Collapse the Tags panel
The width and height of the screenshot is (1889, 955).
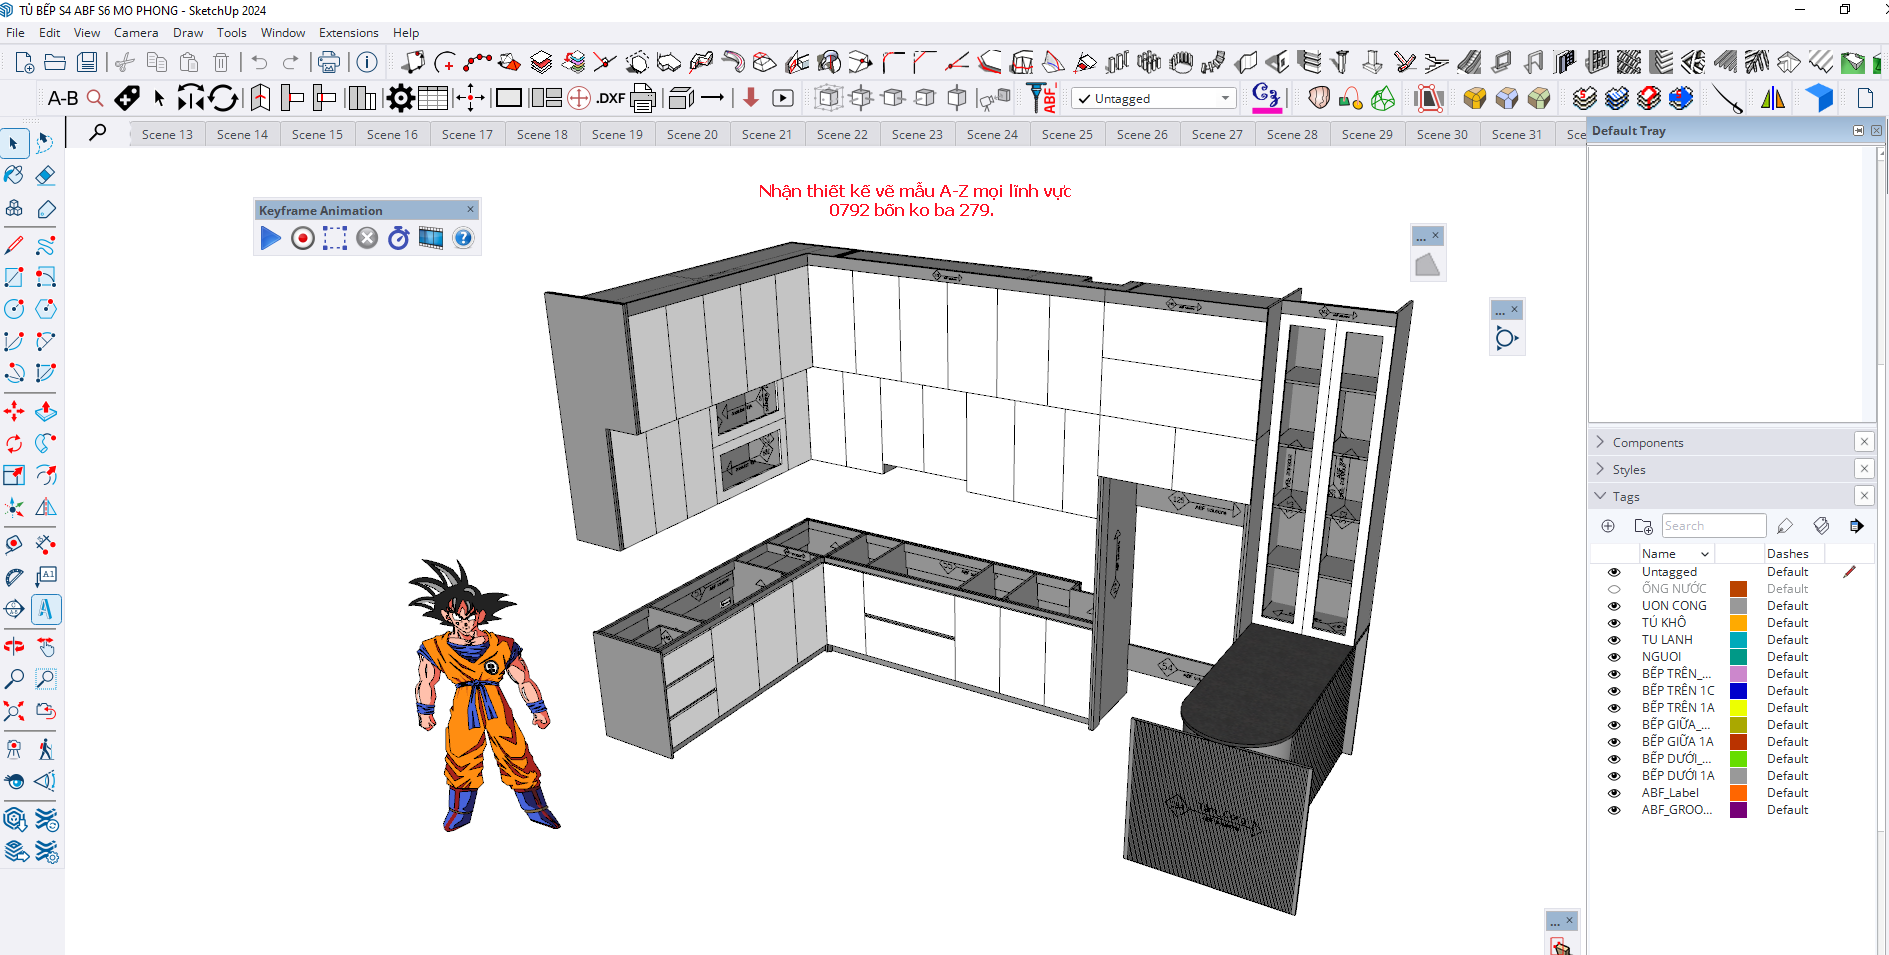1600,496
